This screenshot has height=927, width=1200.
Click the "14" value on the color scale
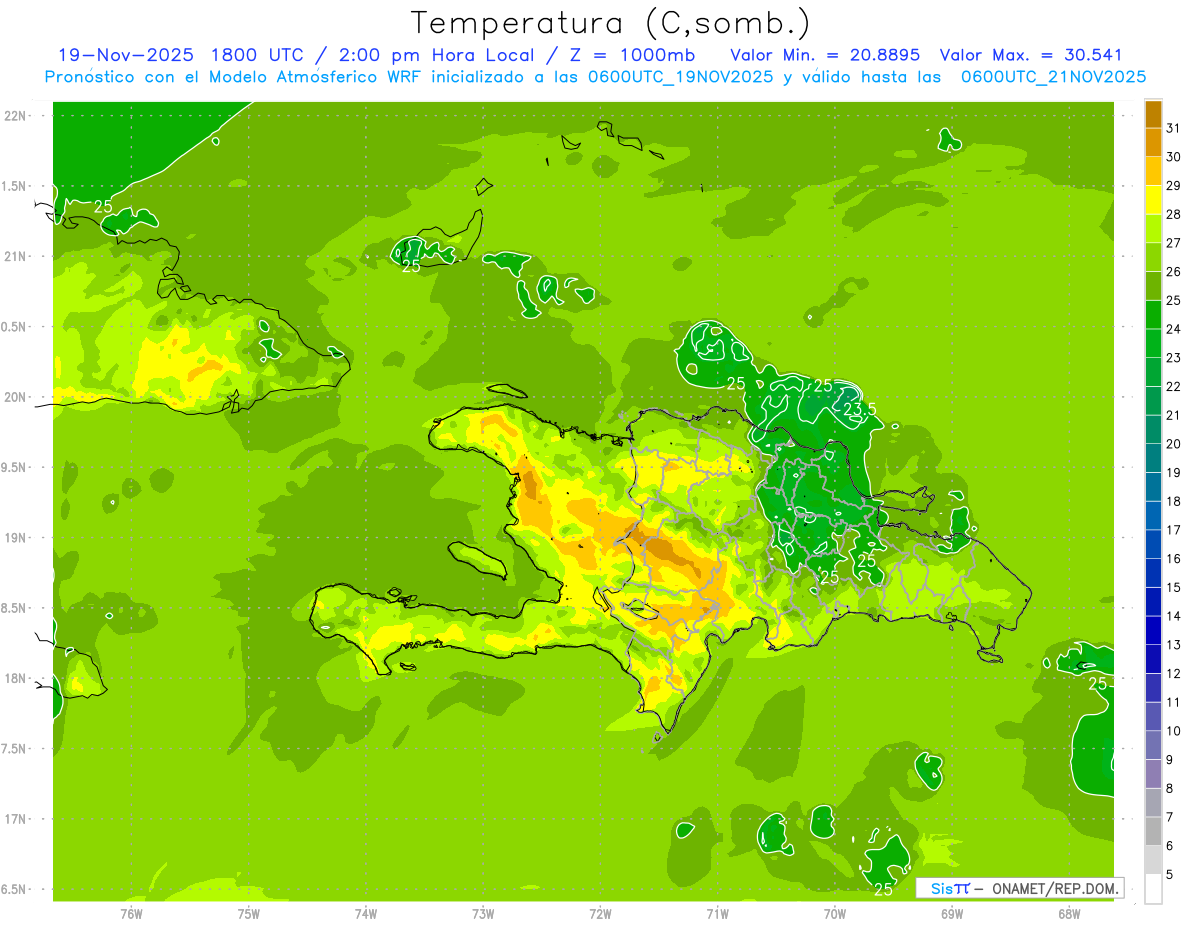tap(1173, 616)
